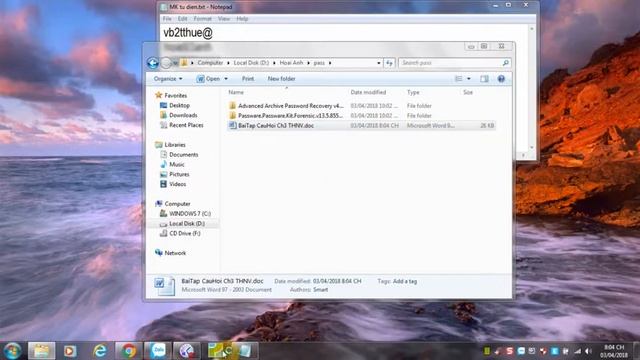Show the preview pane icon in toolbar
The image size is (640, 360).
[x=484, y=79]
